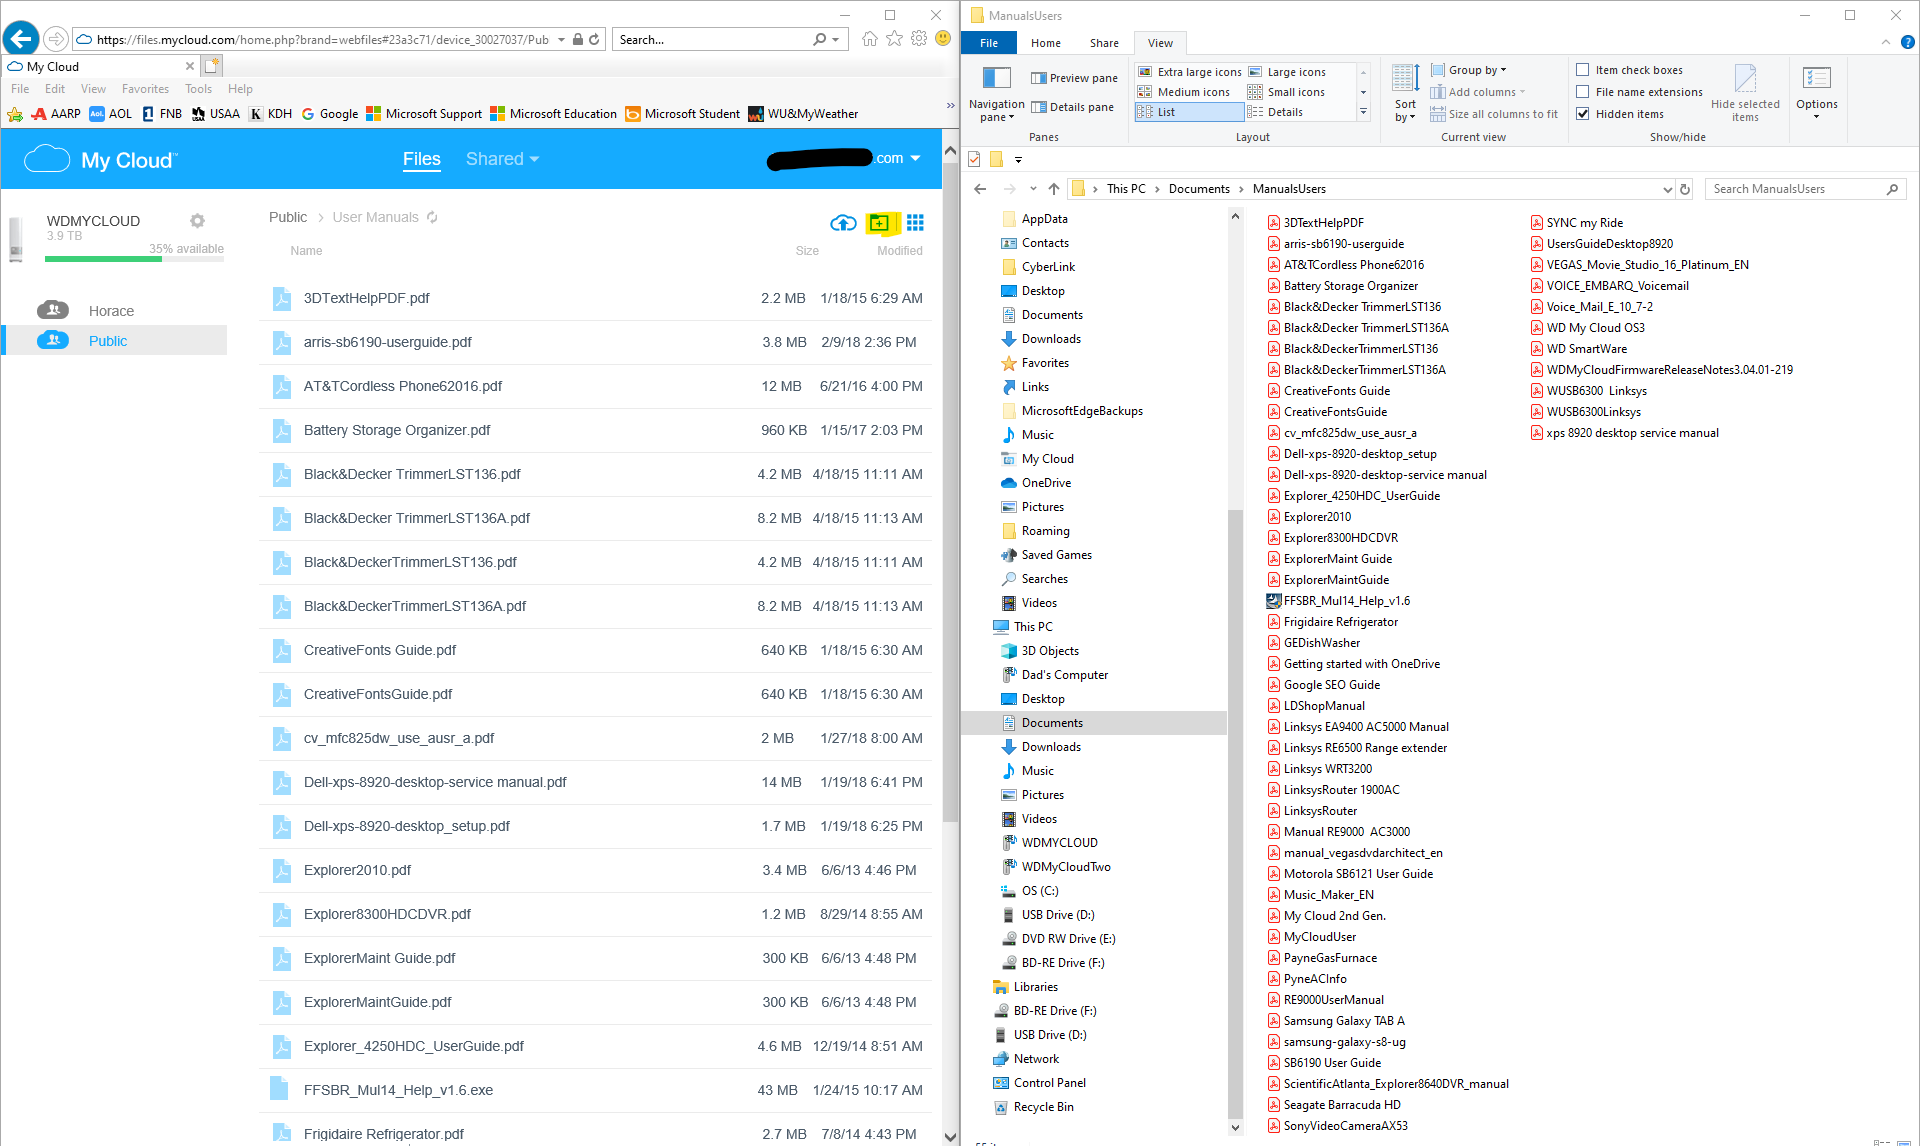The width and height of the screenshot is (1920, 1146).
Task: Expand the Shared dropdown in My Cloud
Action: (501, 159)
